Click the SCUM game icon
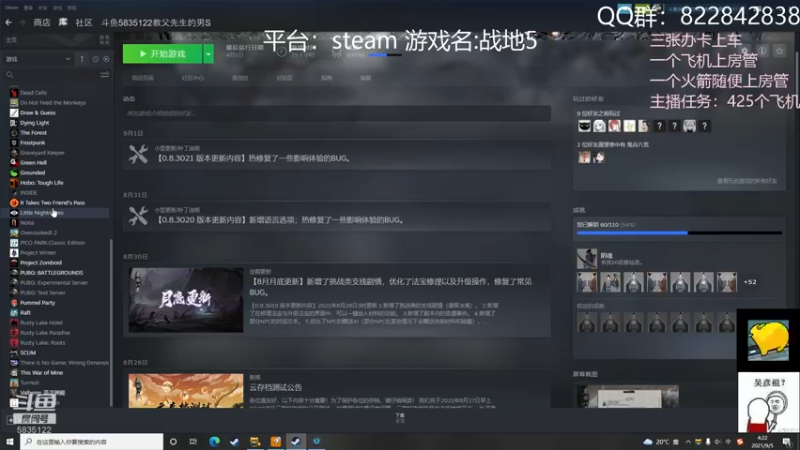Image resolution: width=800 pixels, height=450 pixels. click(x=14, y=353)
